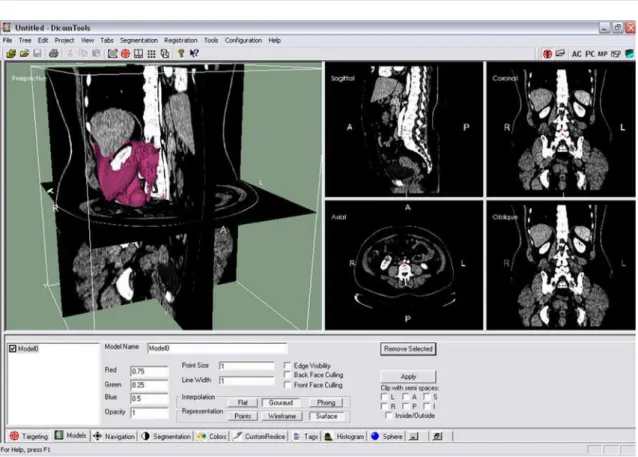
Task: Switch to the Sphere tab
Action: click(x=387, y=436)
